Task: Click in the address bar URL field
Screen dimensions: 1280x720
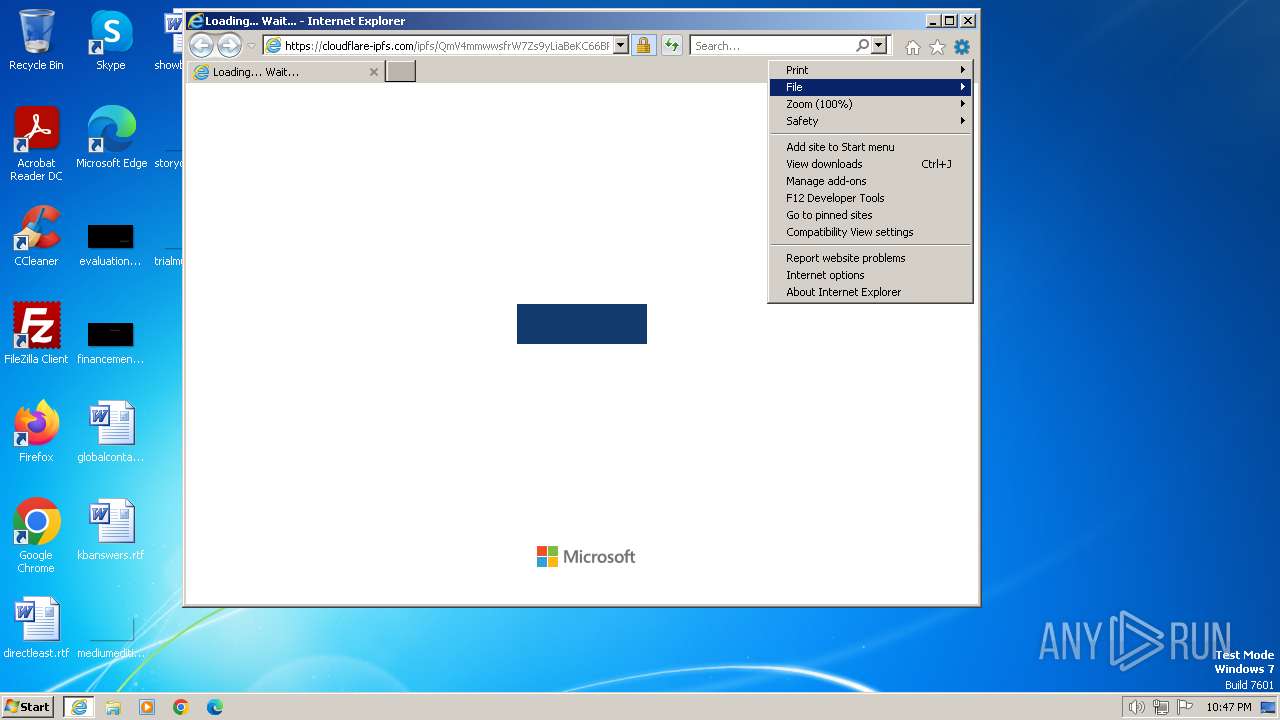Action: coord(446,45)
